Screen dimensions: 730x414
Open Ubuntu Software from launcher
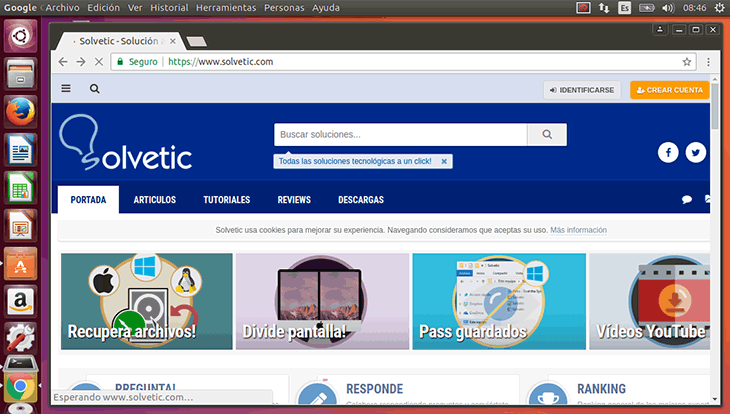[x=20, y=264]
